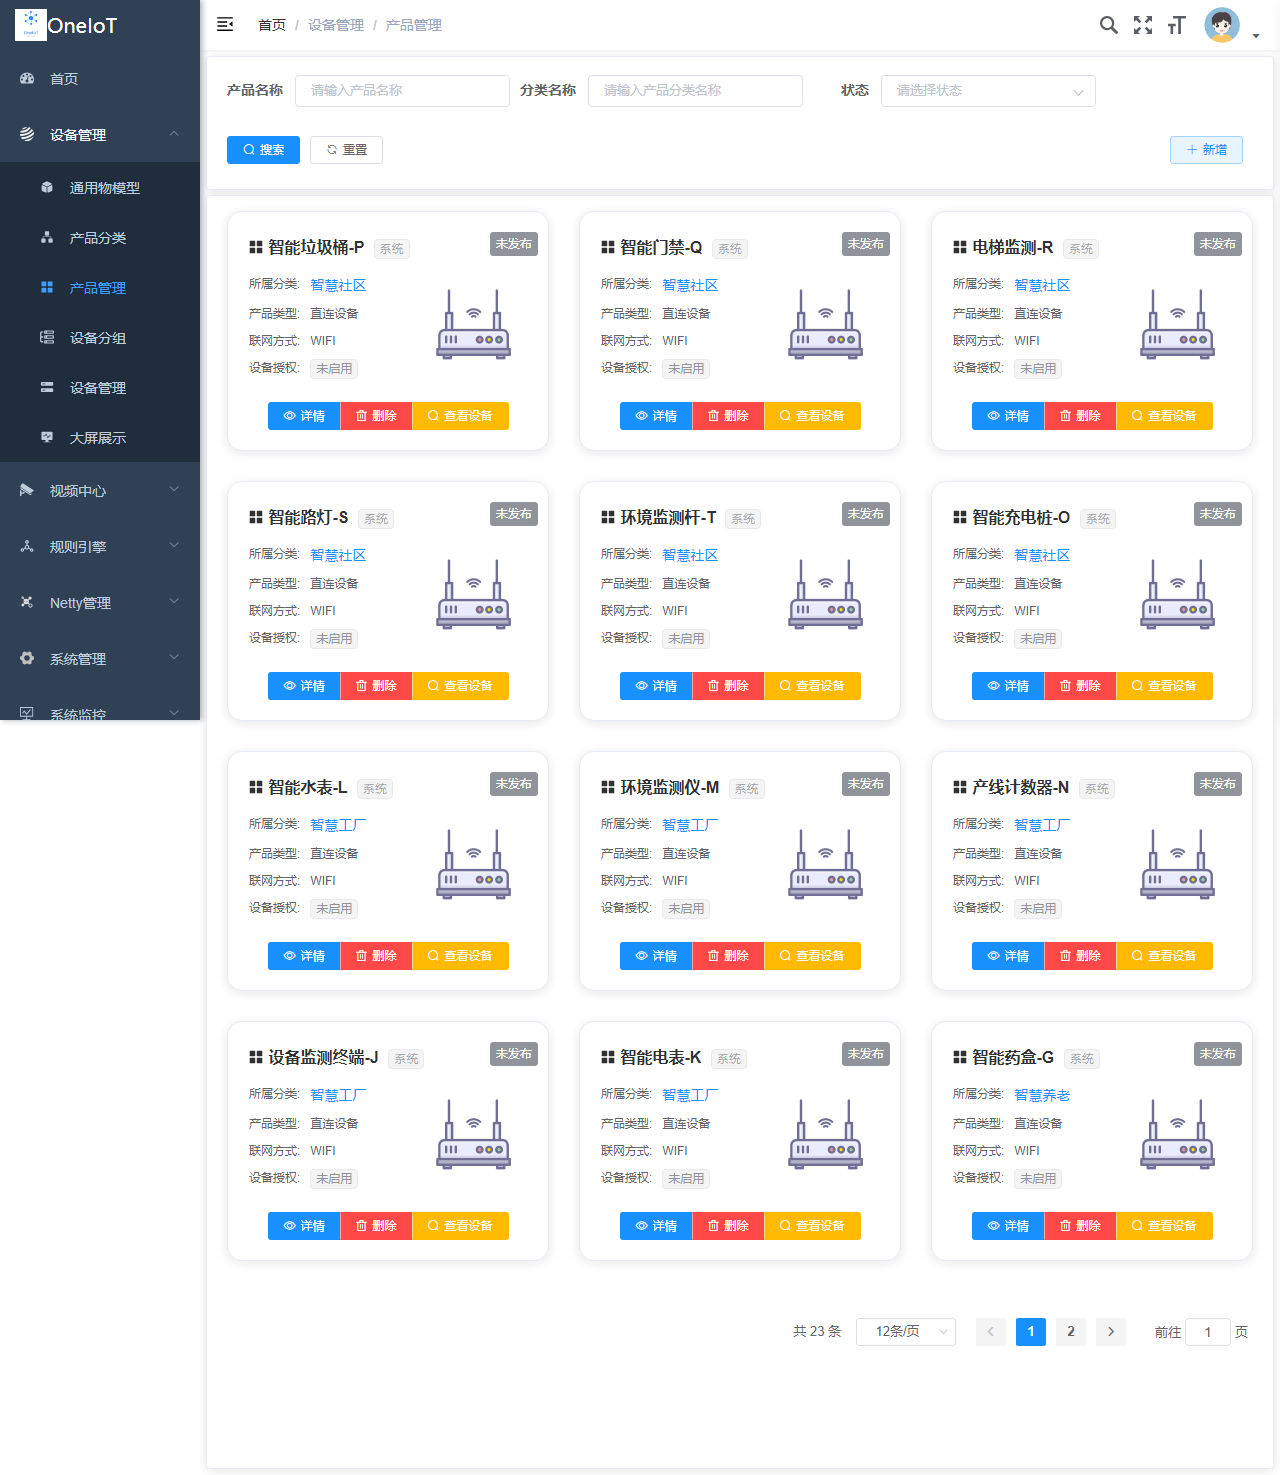The width and height of the screenshot is (1280, 1475).
Task: Focus the 产品名称 input field
Action: point(402,91)
